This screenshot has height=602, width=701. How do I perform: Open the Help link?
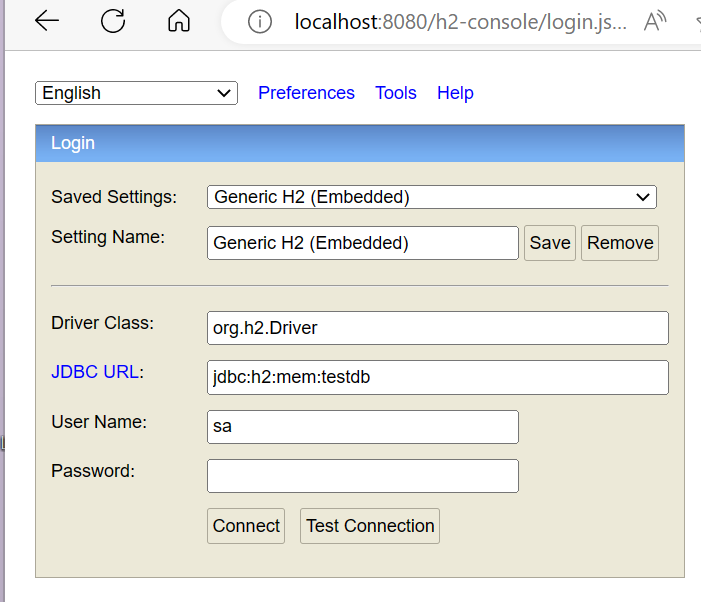pyautogui.click(x=455, y=93)
